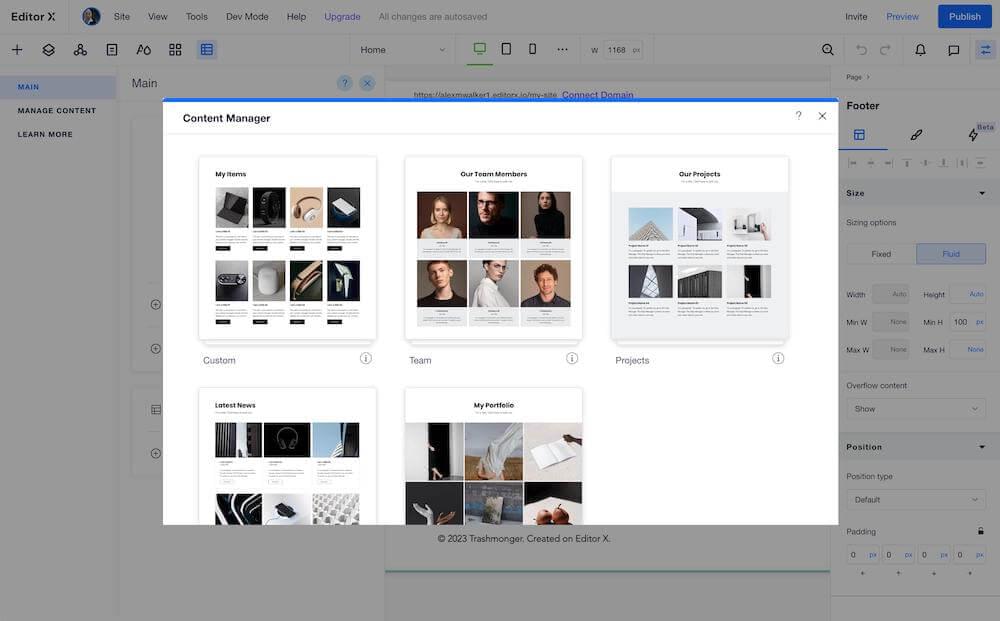The image size is (1000, 621).
Task: Click the Team template info icon
Action: tap(572, 358)
